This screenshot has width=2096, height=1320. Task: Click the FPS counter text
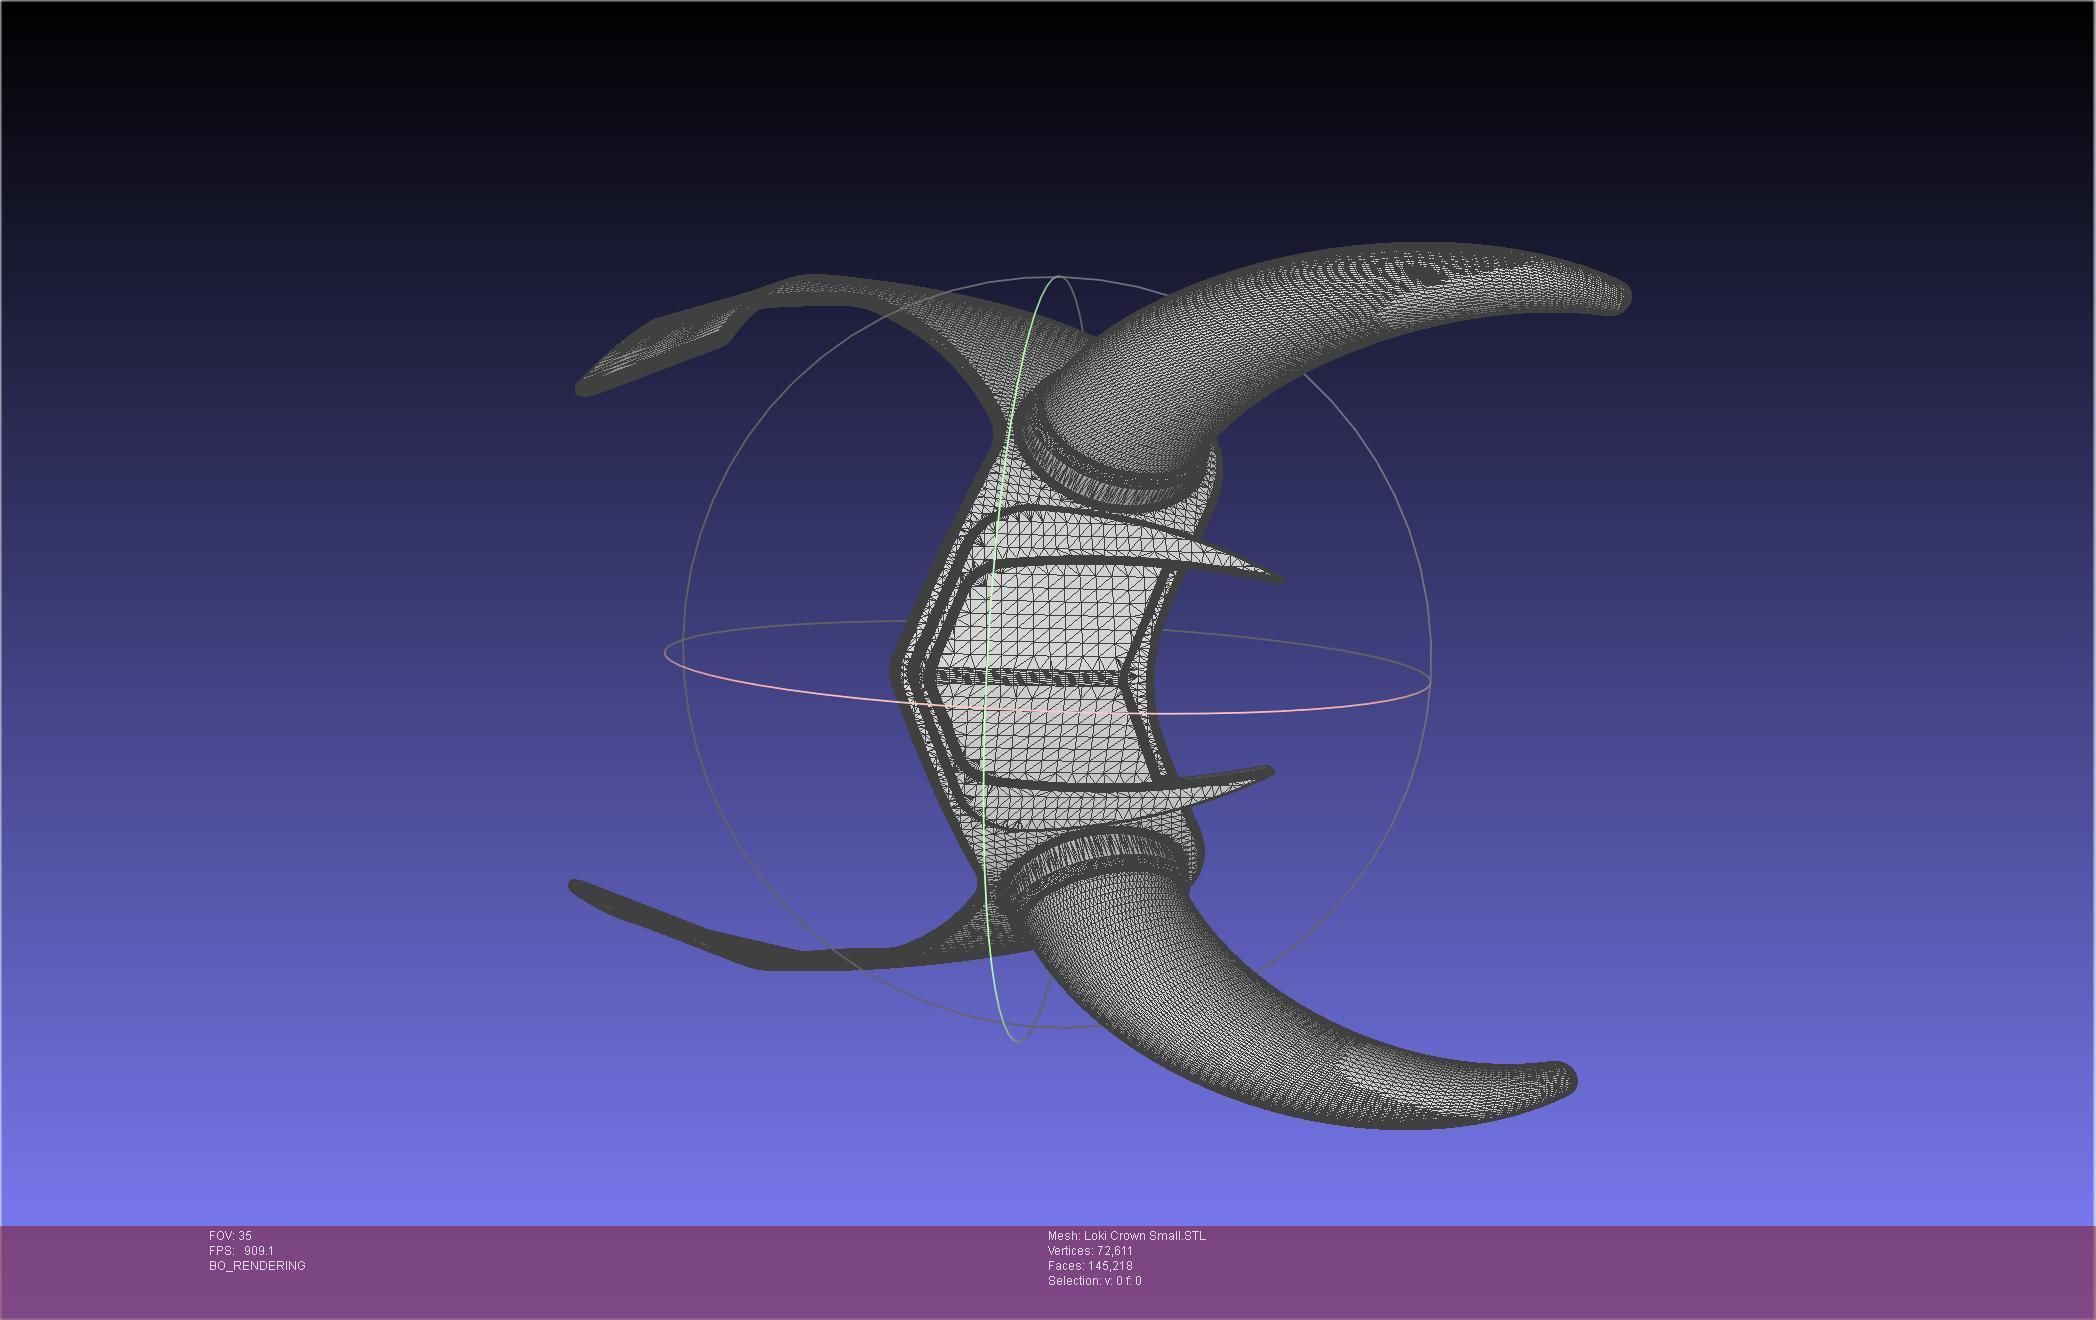coord(241,1251)
